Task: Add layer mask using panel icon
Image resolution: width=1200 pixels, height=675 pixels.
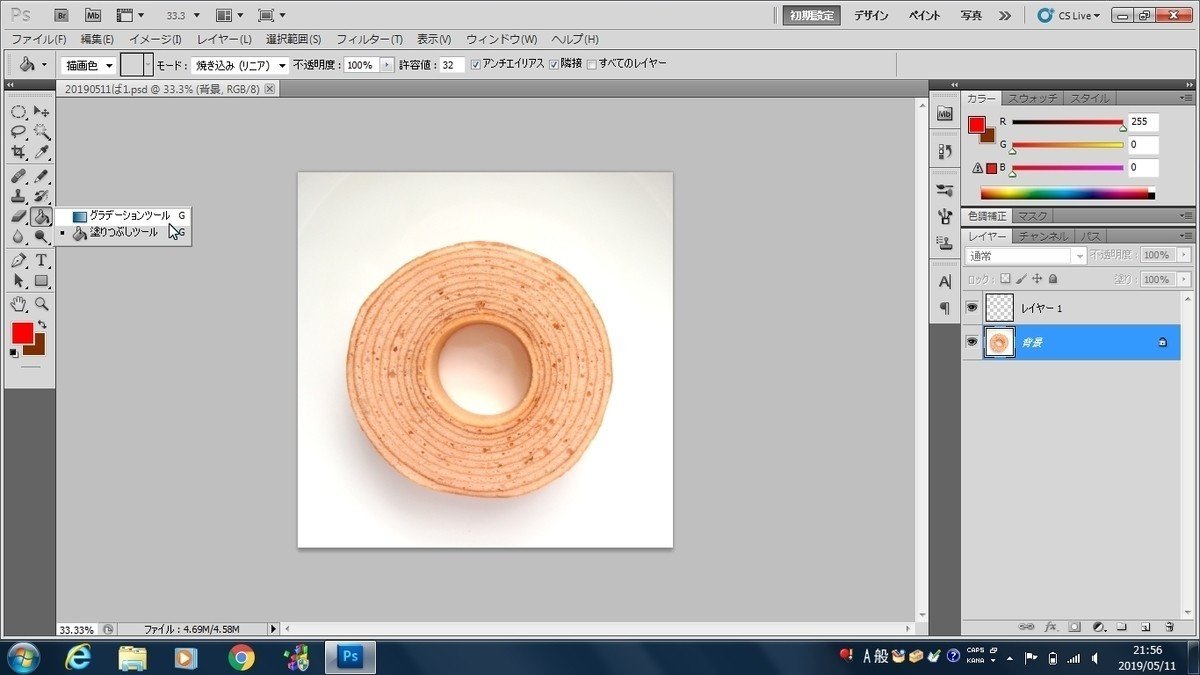Action: [x=1074, y=627]
